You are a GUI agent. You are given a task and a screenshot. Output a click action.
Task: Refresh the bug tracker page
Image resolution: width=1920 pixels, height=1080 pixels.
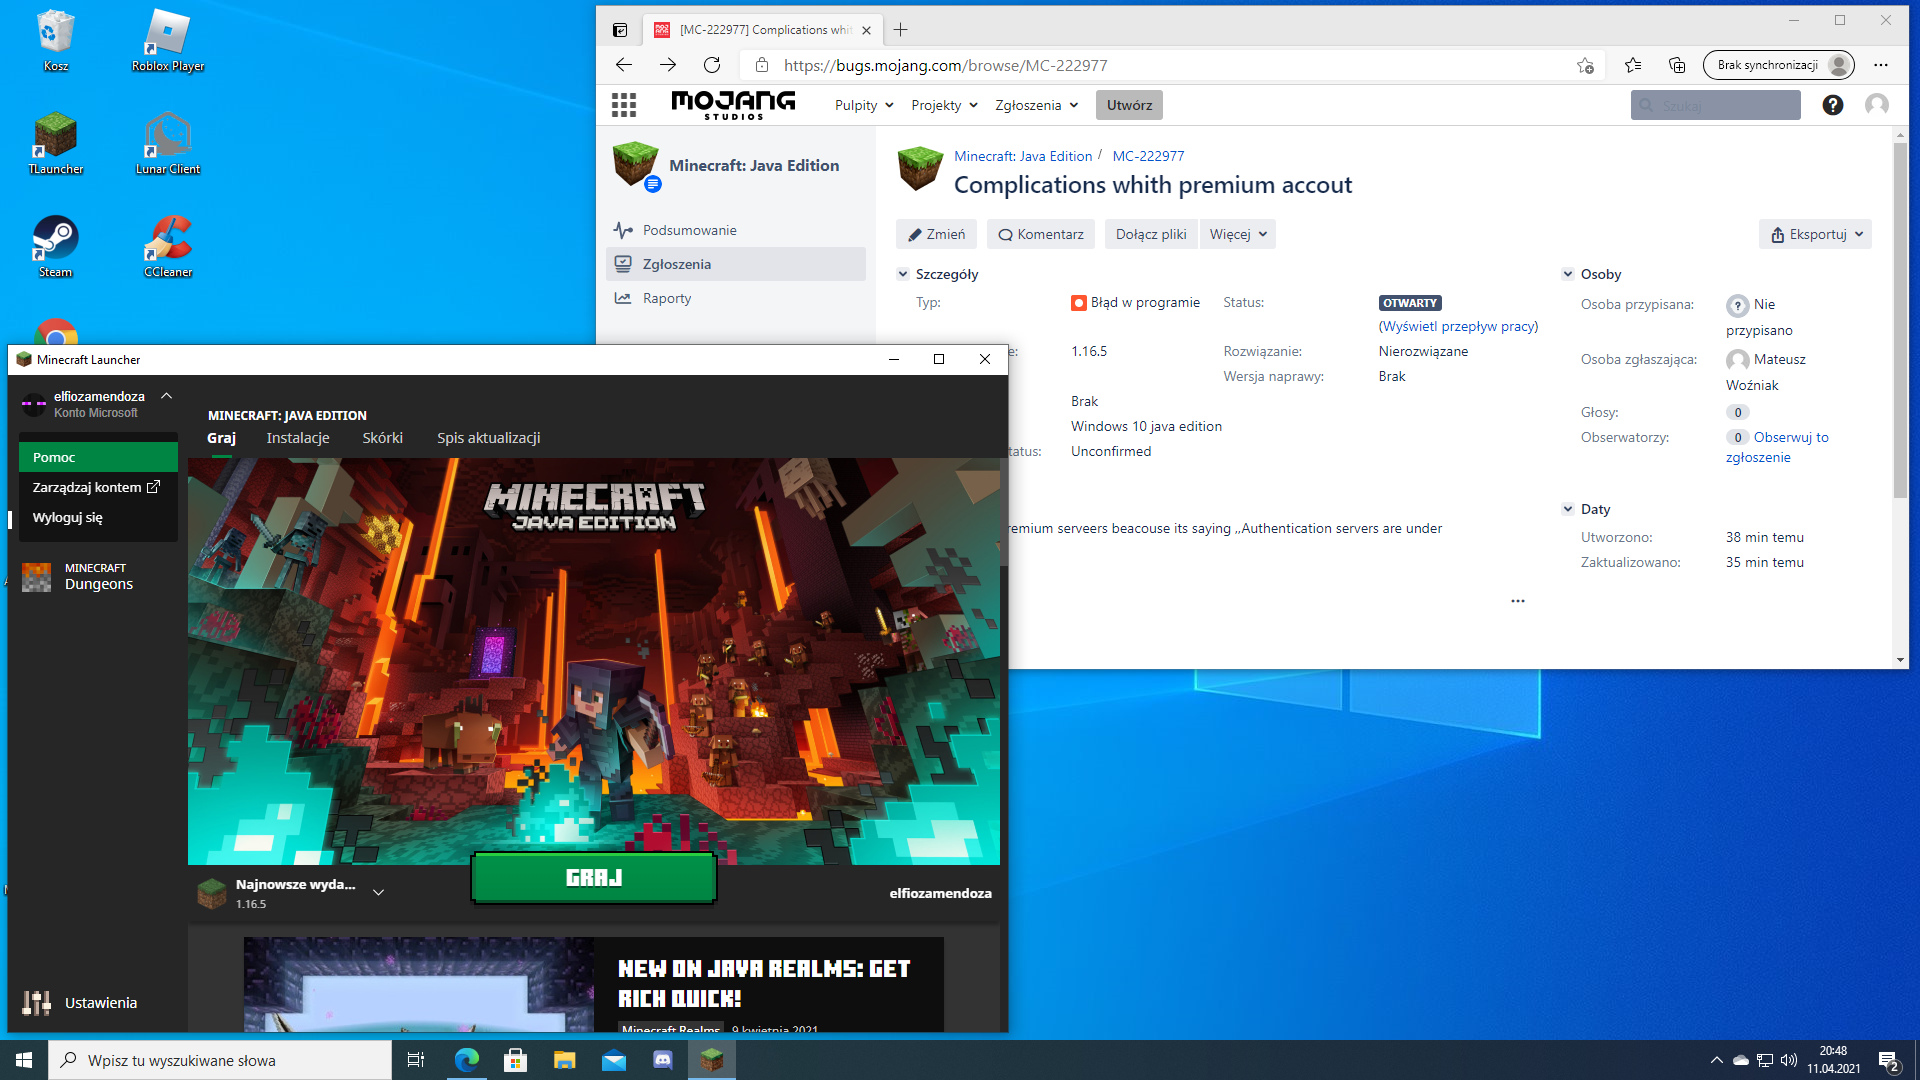point(712,65)
